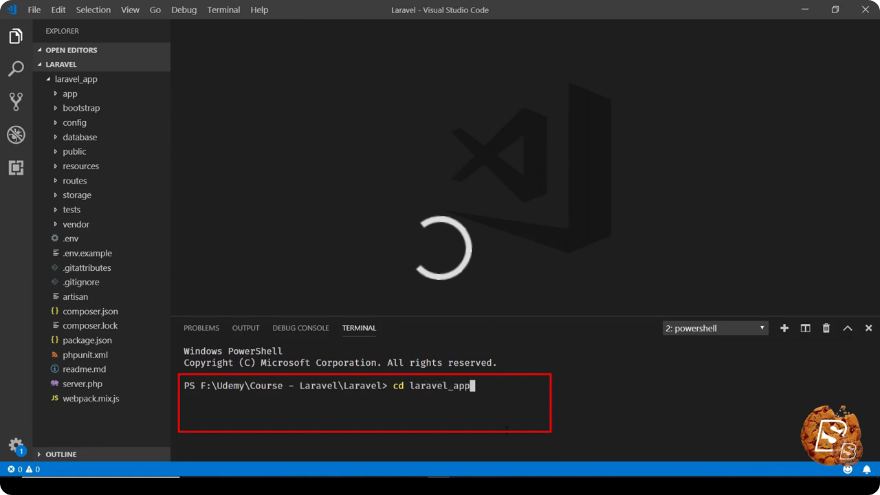Create a new terminal with plus icon
The image size is (880, 495).
coord(784,328)
